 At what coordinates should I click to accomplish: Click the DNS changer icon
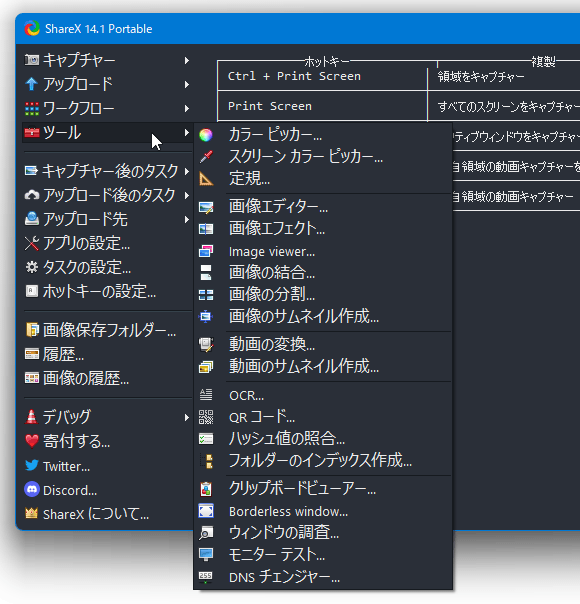tap(206, 576)
